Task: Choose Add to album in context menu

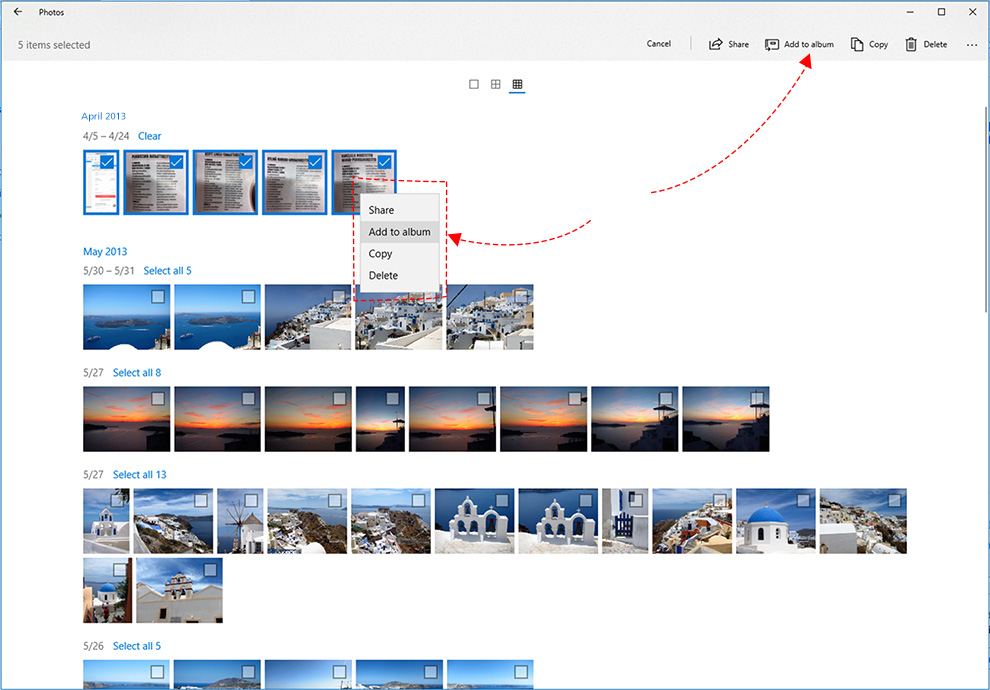Action: coord(399,232)
